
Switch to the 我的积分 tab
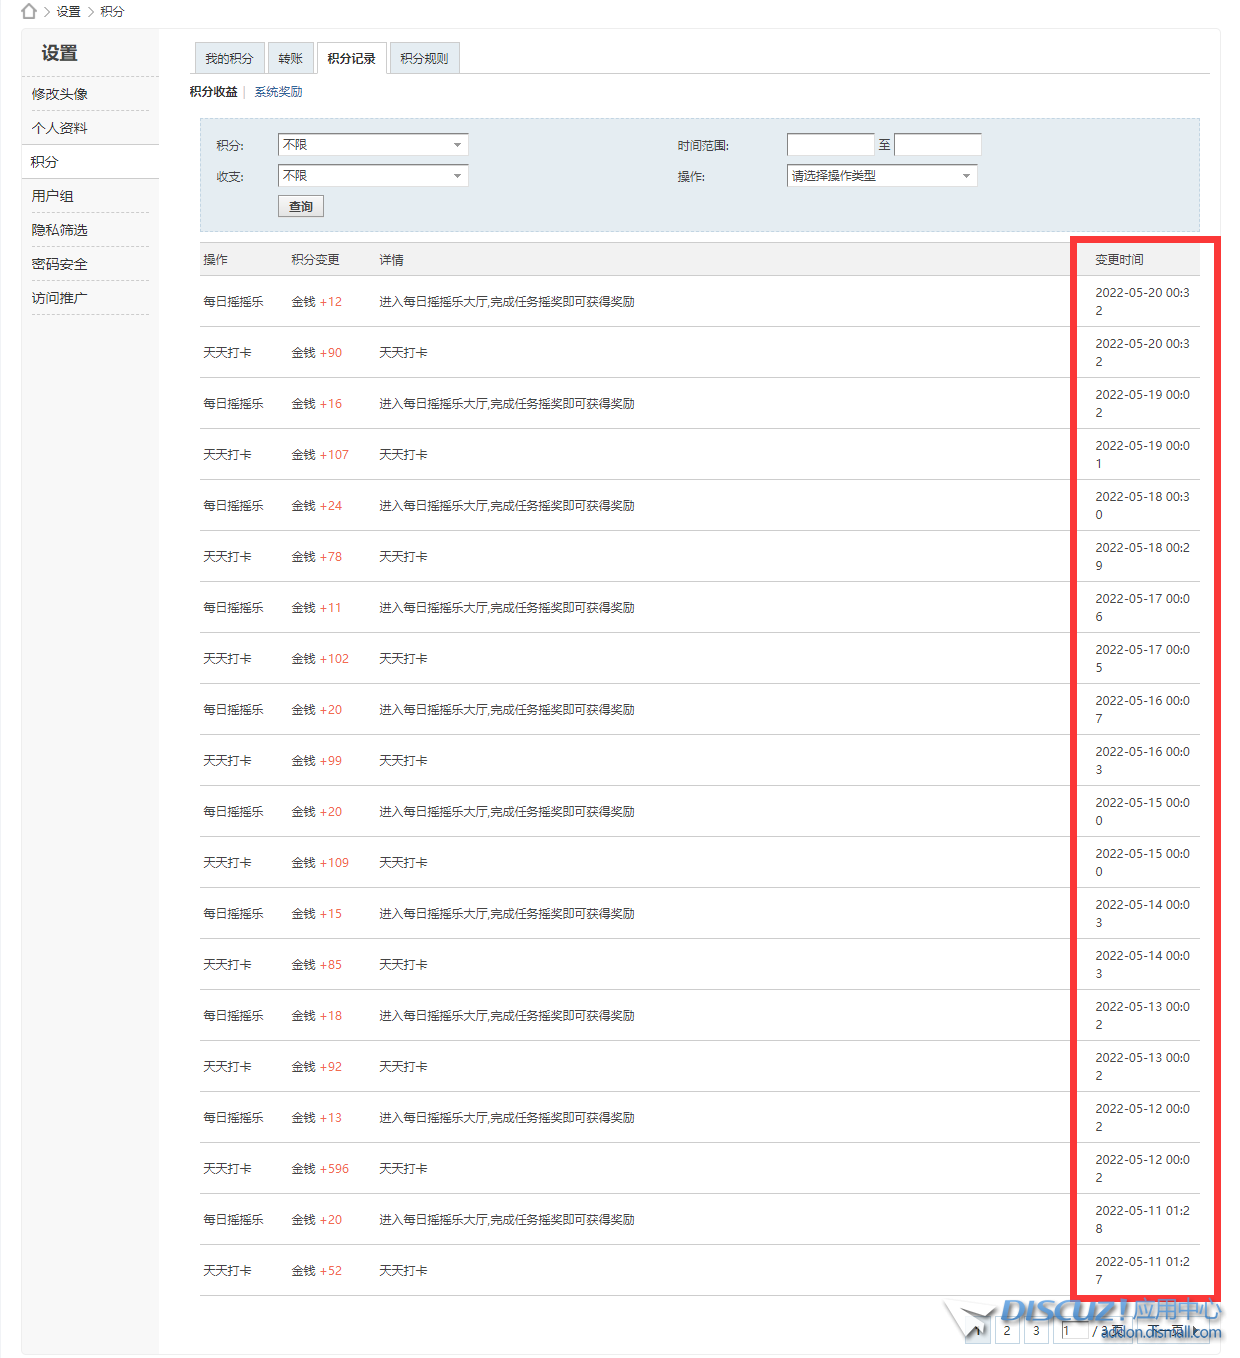(229, 59)
